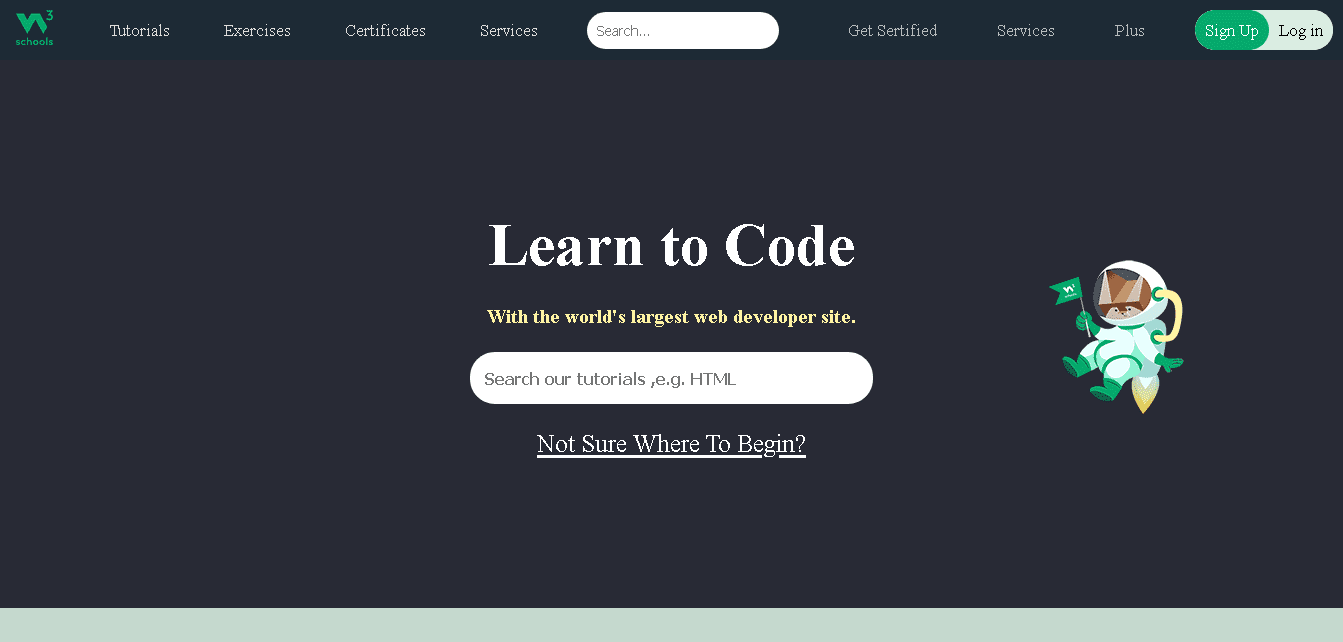
Task: Click the 'Search our tutorials' input box
Action: pyautogui.click(x=671, y=379)
